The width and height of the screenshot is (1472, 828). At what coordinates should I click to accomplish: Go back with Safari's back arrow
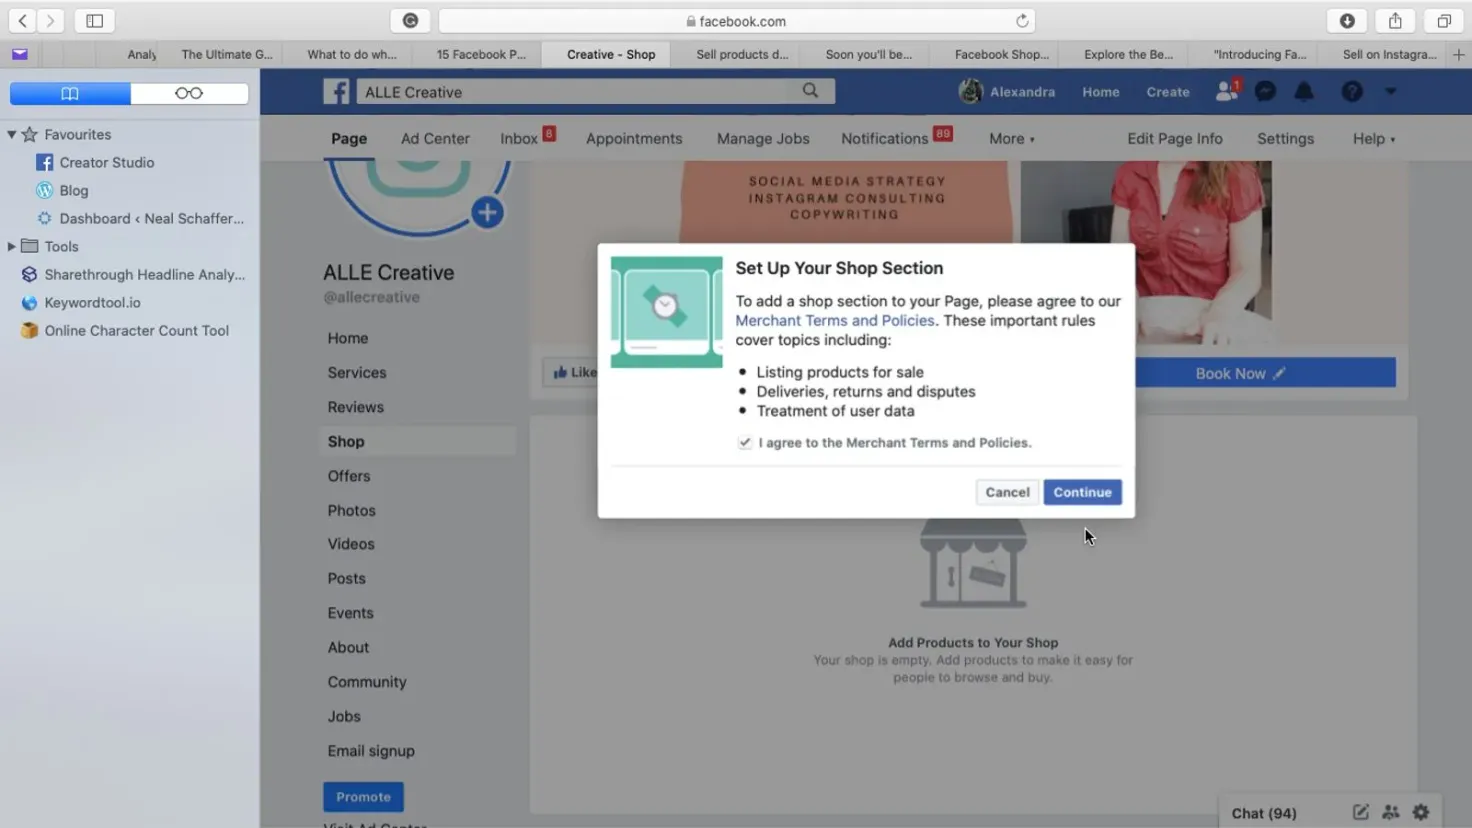tap(22, 20)
